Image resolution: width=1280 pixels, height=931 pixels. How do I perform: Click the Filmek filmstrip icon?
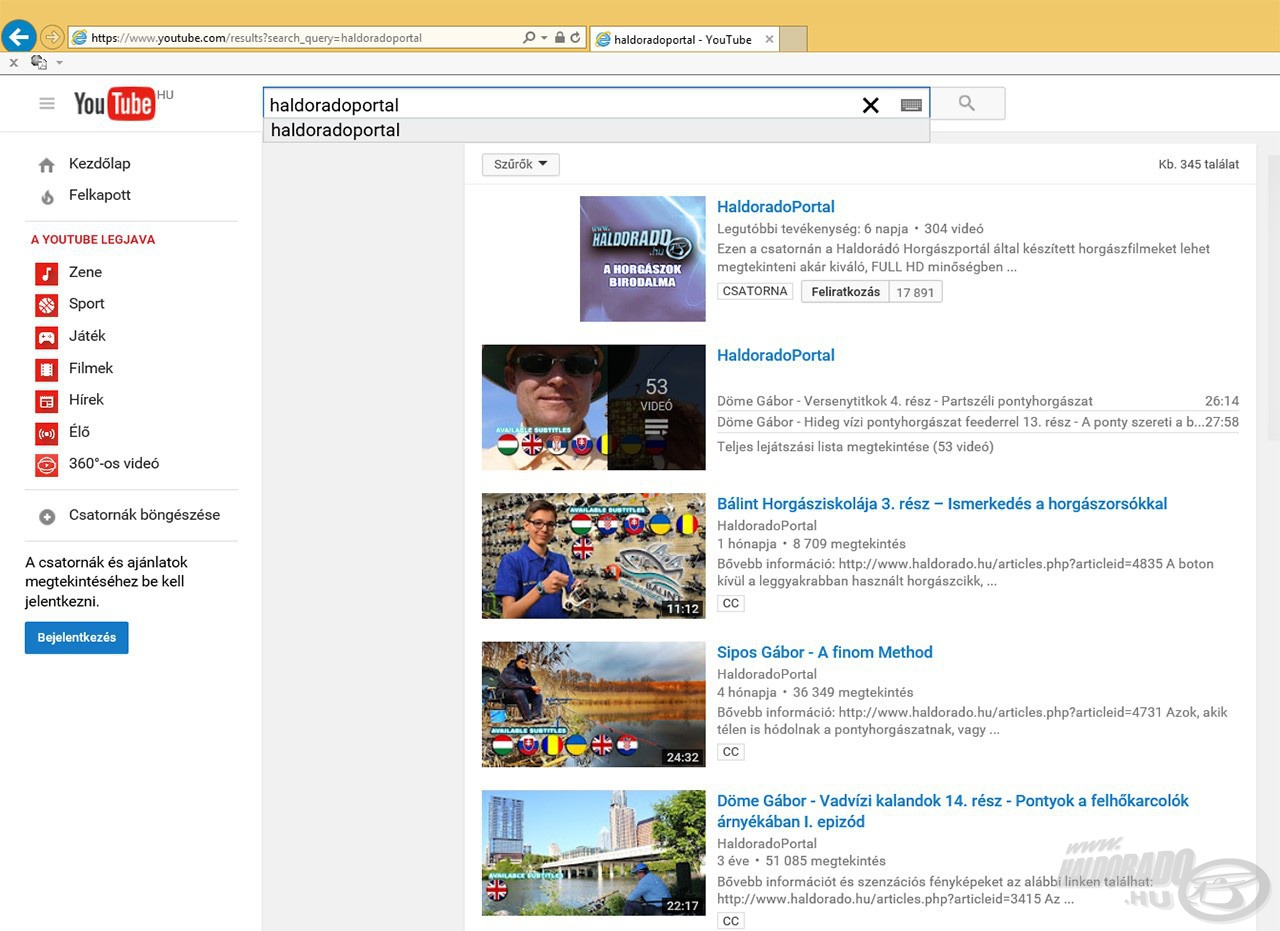(47, 369)
